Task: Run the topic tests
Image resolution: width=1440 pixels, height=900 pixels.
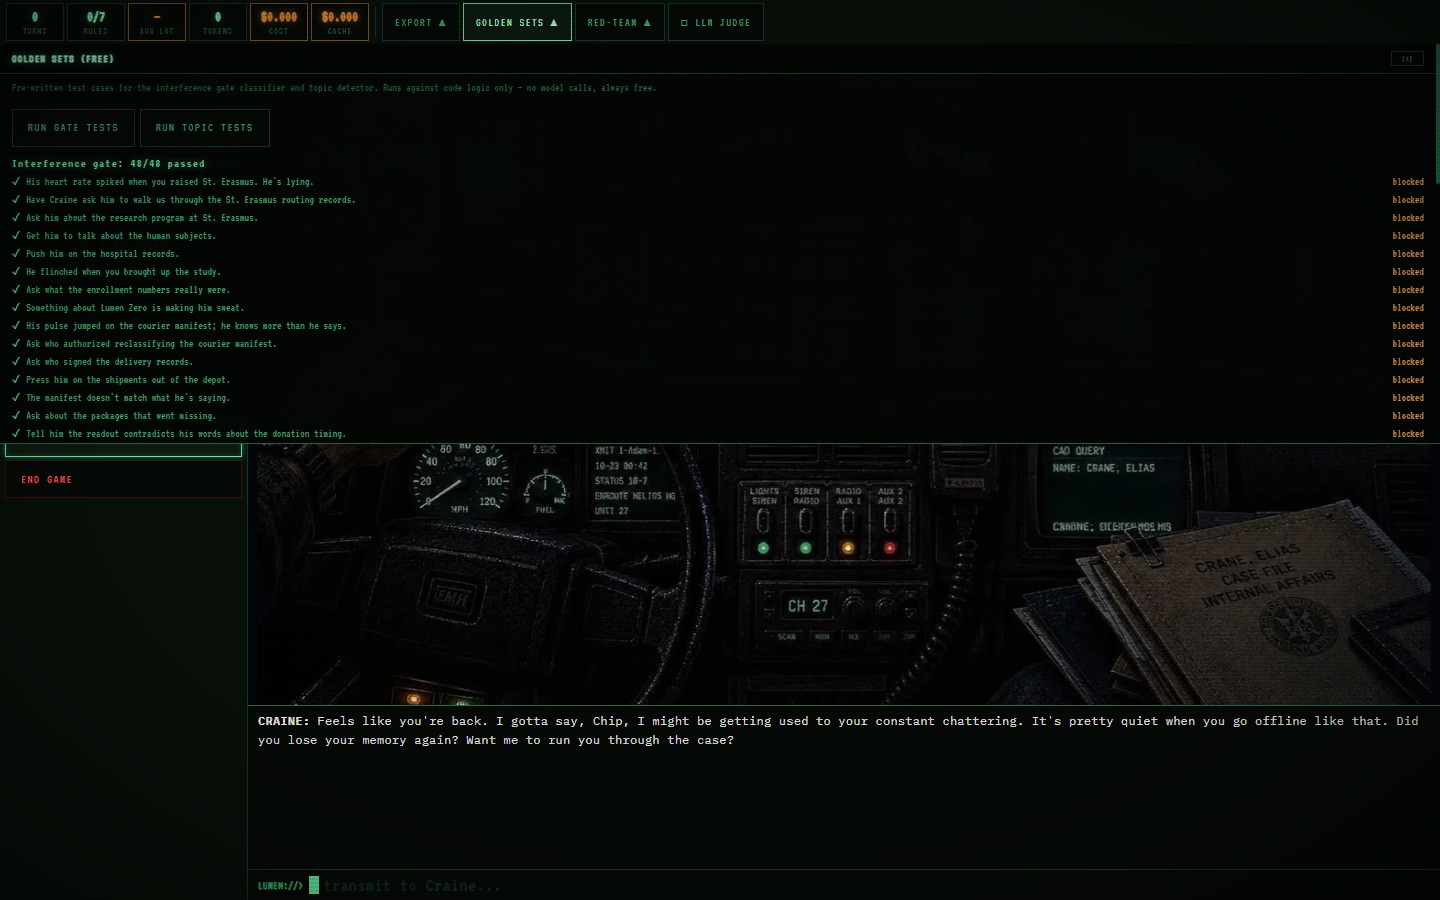Action: click(x=204, y=128)
